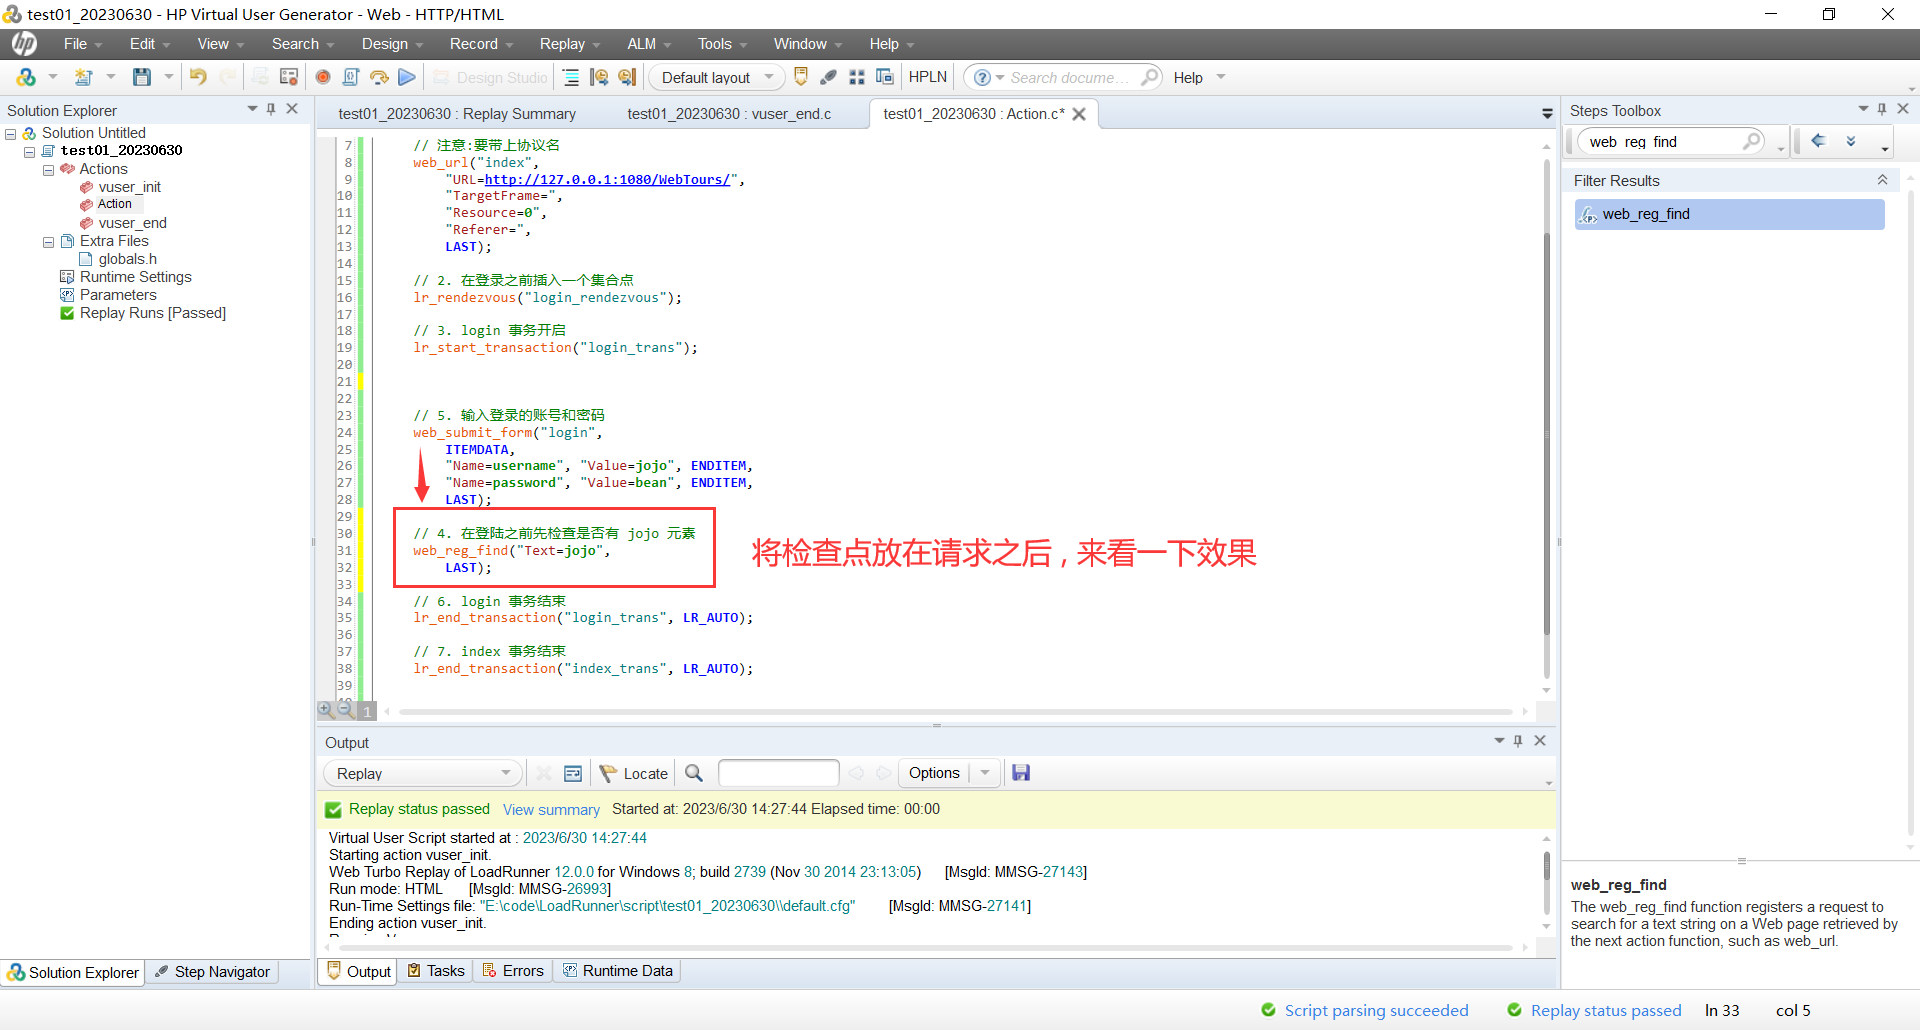Click the Output search magnifier icon
This screenshot has width=1920, height=1030.
(694, 773)
